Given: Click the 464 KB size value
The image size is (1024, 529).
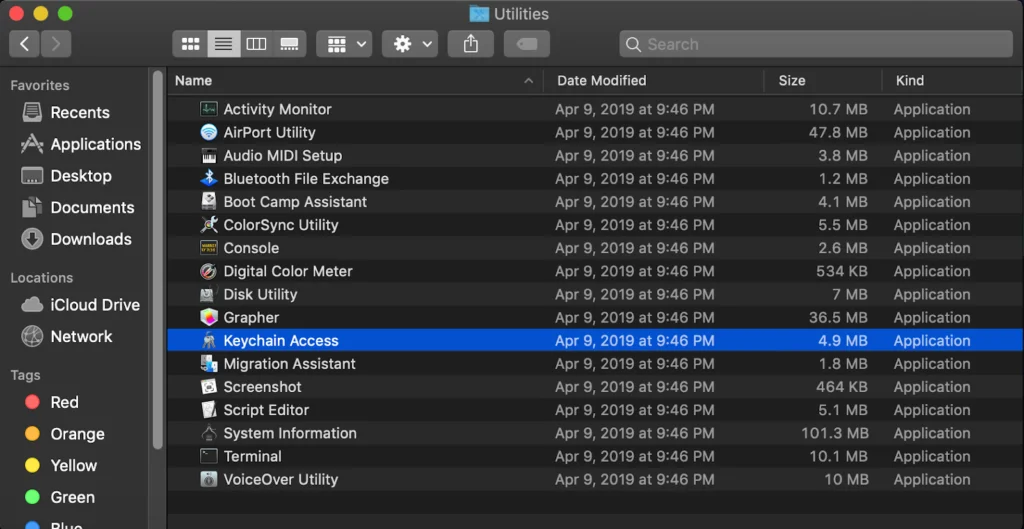Looking at the screenshot, I should coord(842,387).
